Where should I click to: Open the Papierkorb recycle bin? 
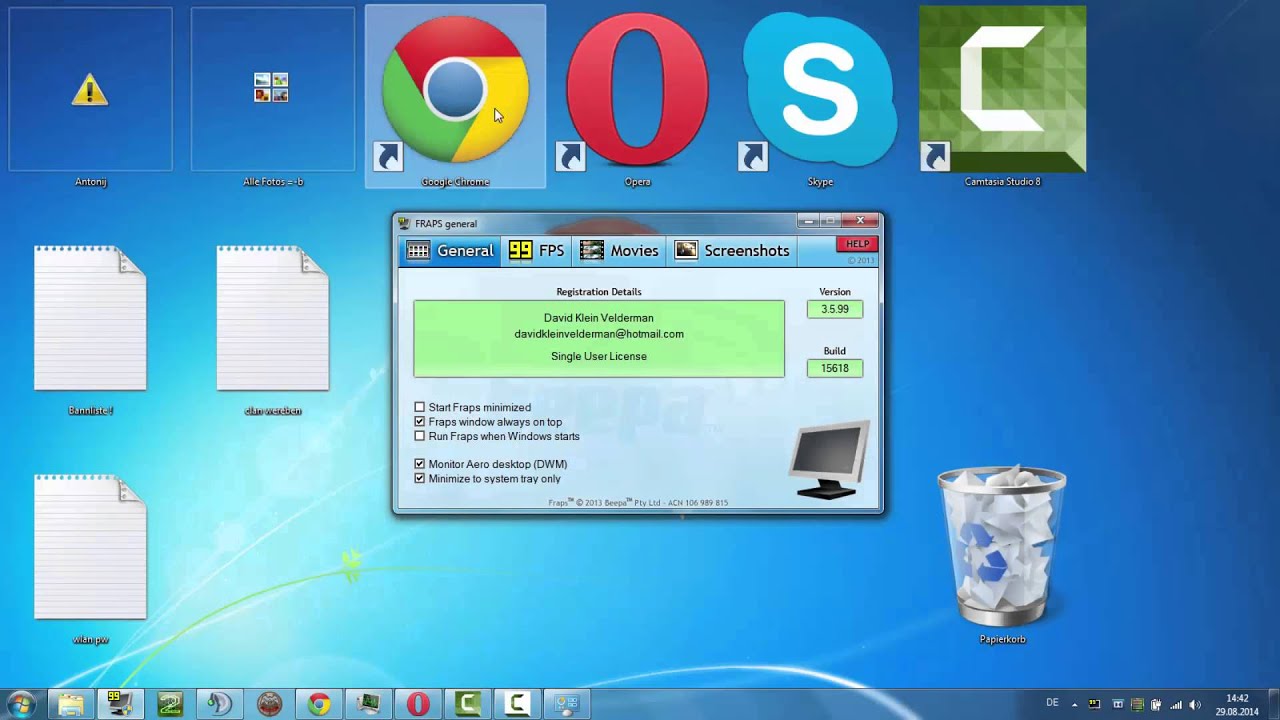pos(1002,555)
